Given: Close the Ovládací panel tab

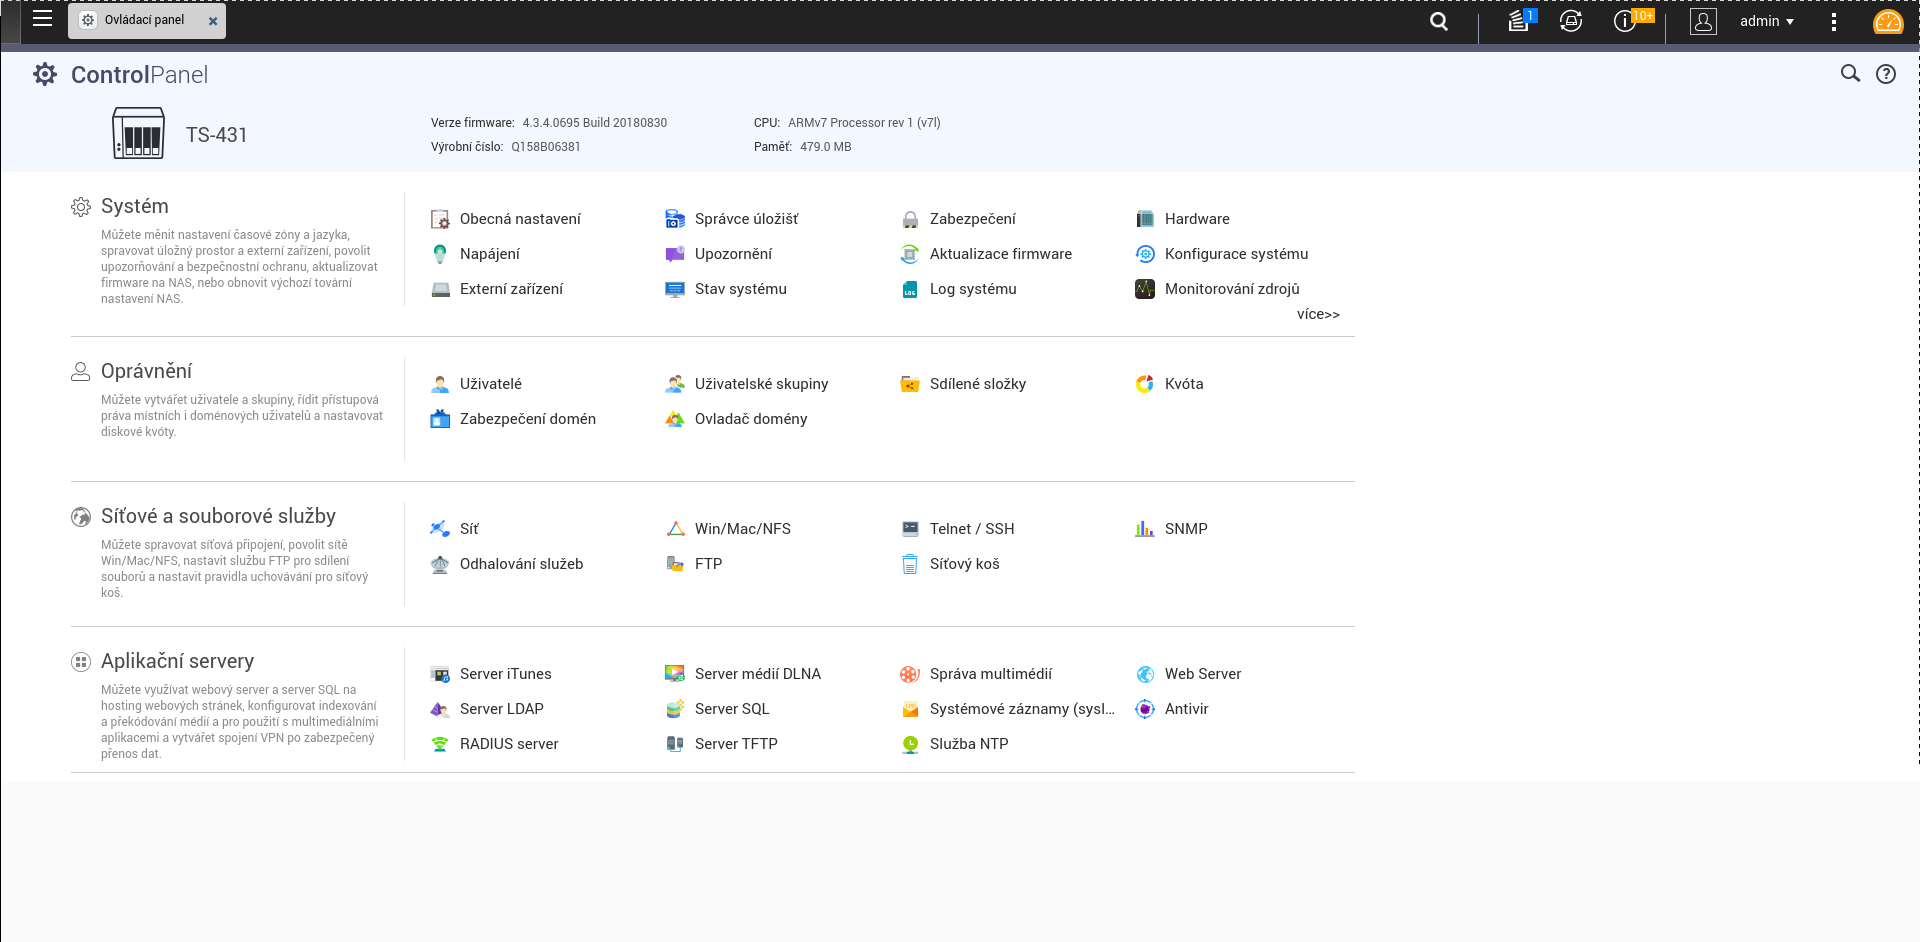Looking at the screenshot, I should point(213,21).
